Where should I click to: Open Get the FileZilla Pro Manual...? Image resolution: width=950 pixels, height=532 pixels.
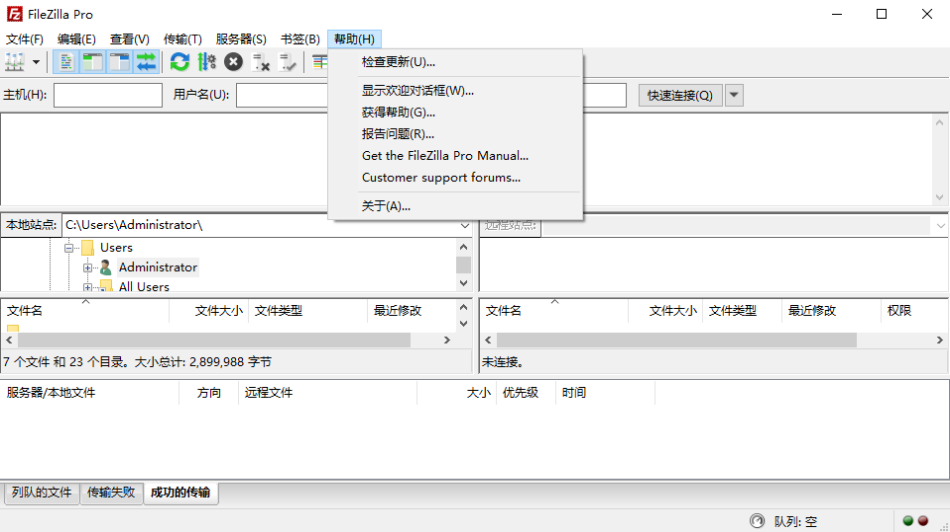pos(455,156)
